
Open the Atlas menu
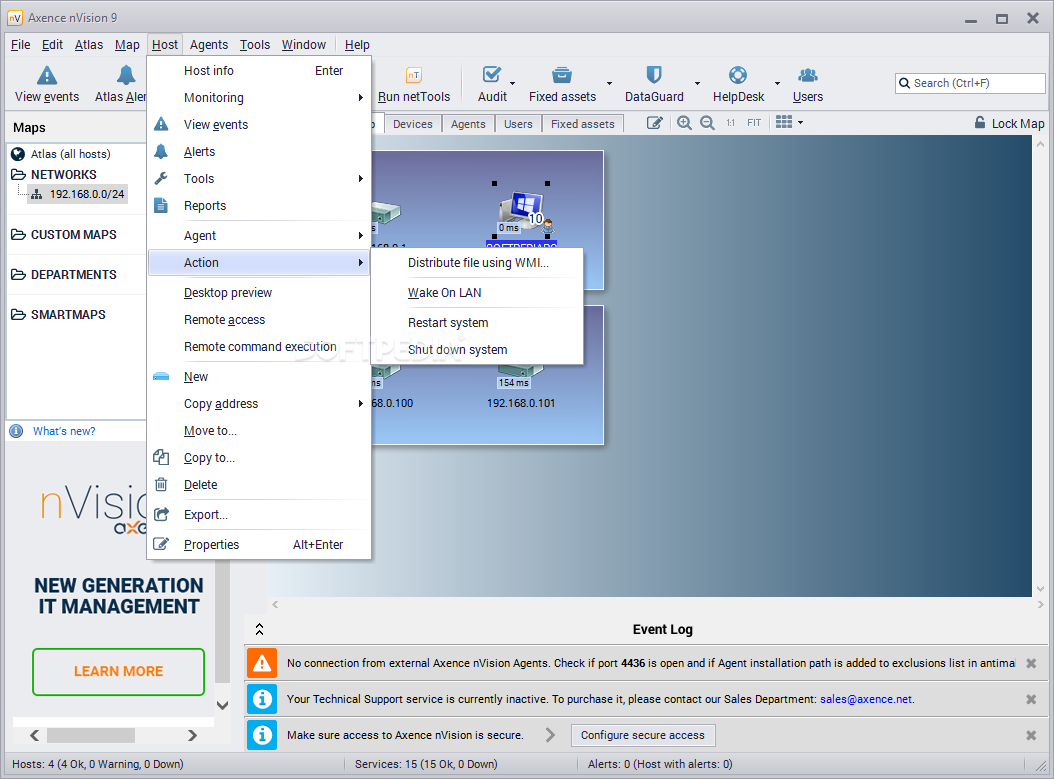(89, 45)
